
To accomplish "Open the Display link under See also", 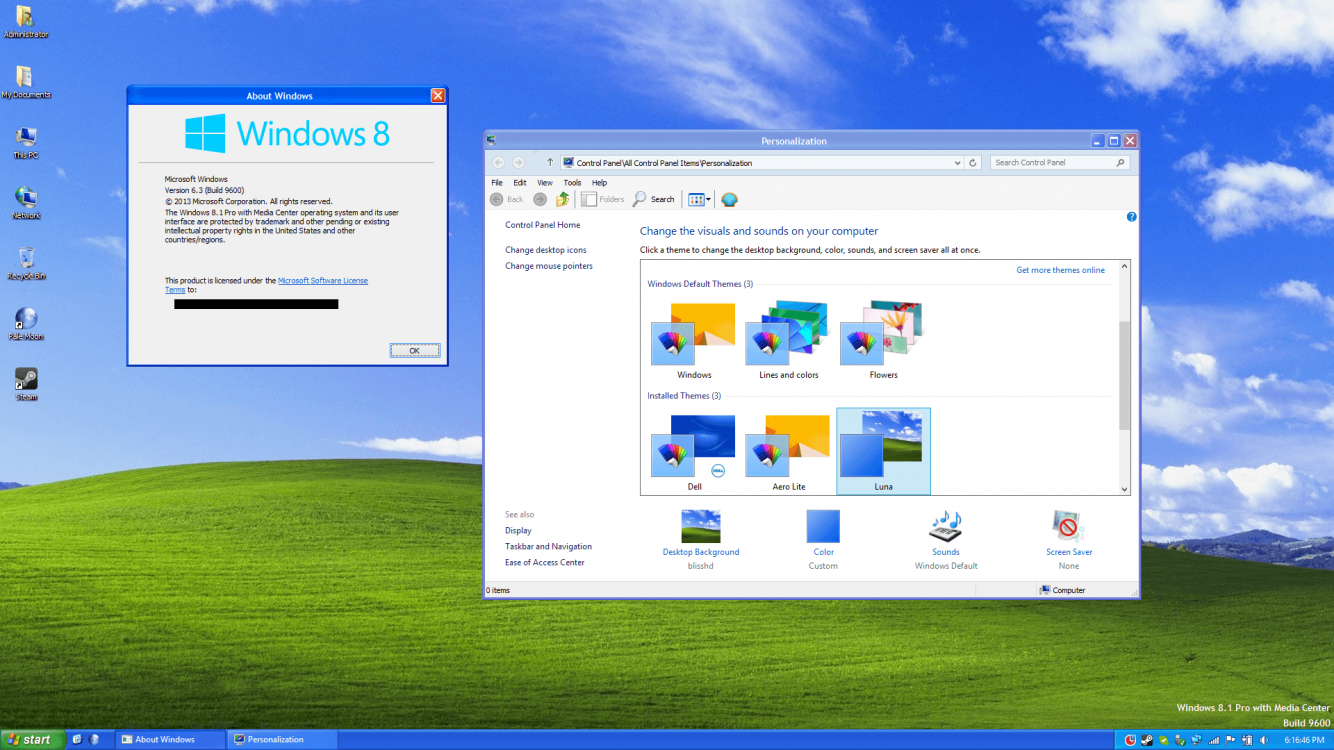I will [x=518, y=531].
